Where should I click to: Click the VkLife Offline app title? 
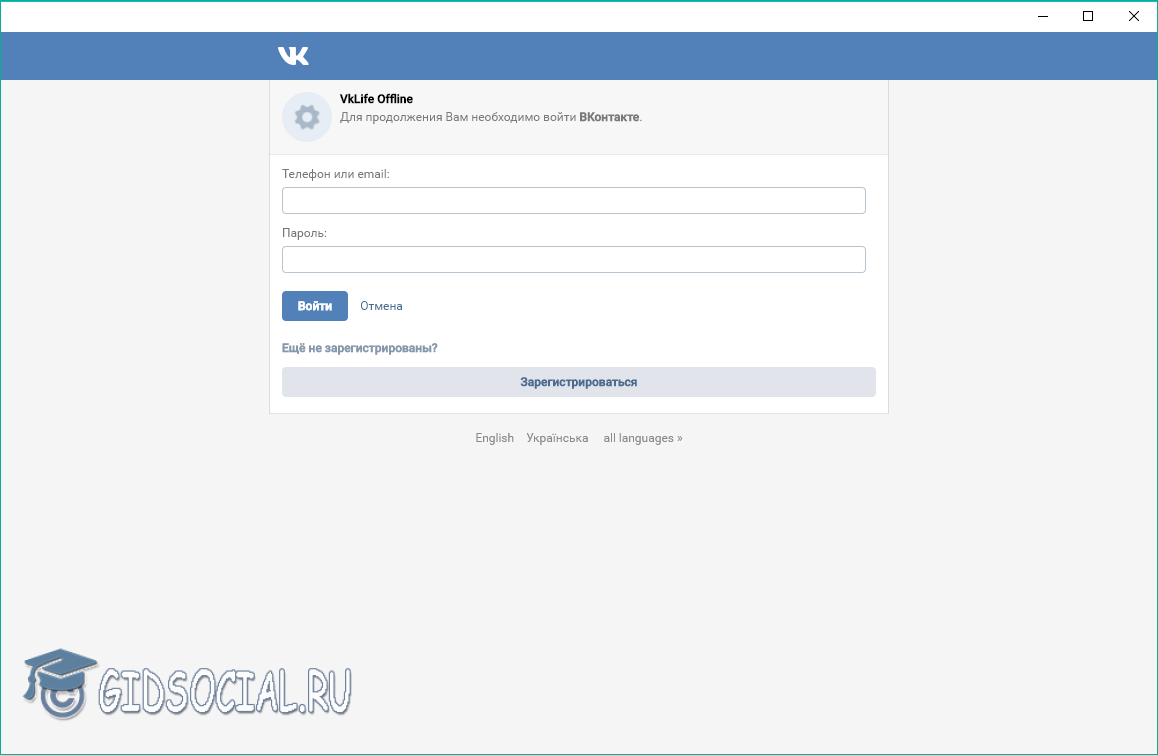376,99
